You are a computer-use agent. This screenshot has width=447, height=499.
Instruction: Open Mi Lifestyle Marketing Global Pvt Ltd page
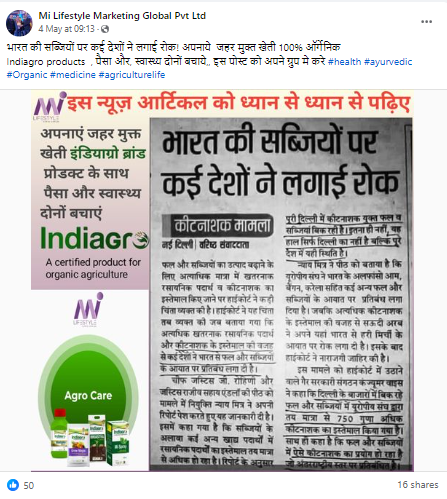tap(122, 16)
